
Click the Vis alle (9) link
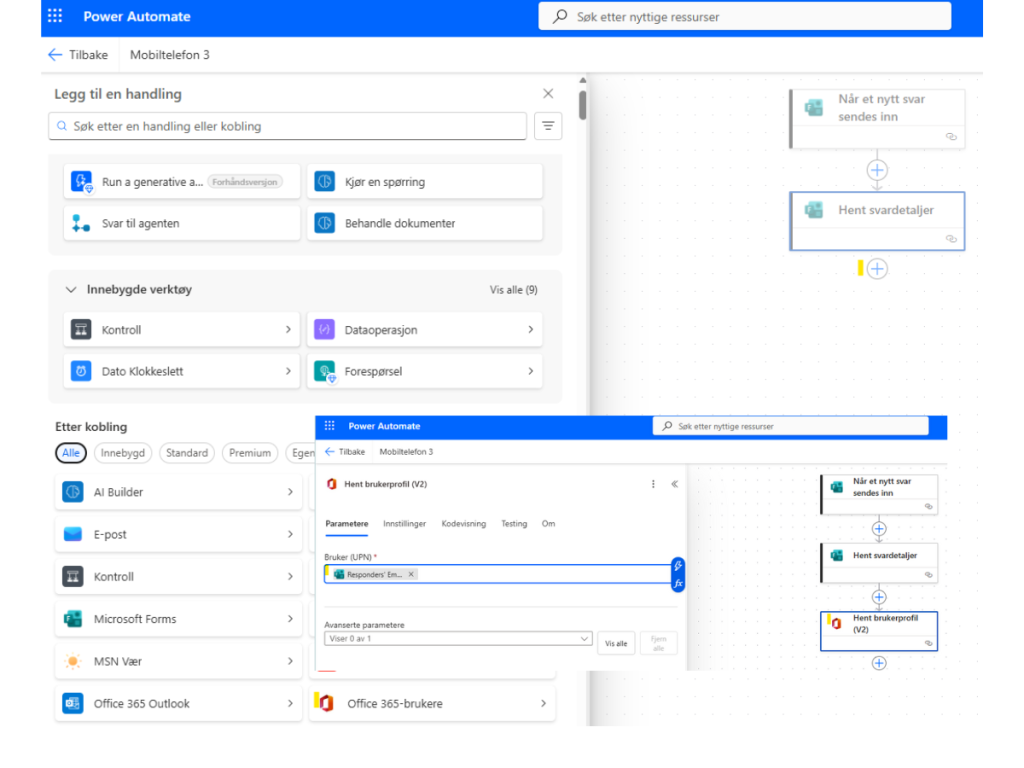[x=513, y=290]
